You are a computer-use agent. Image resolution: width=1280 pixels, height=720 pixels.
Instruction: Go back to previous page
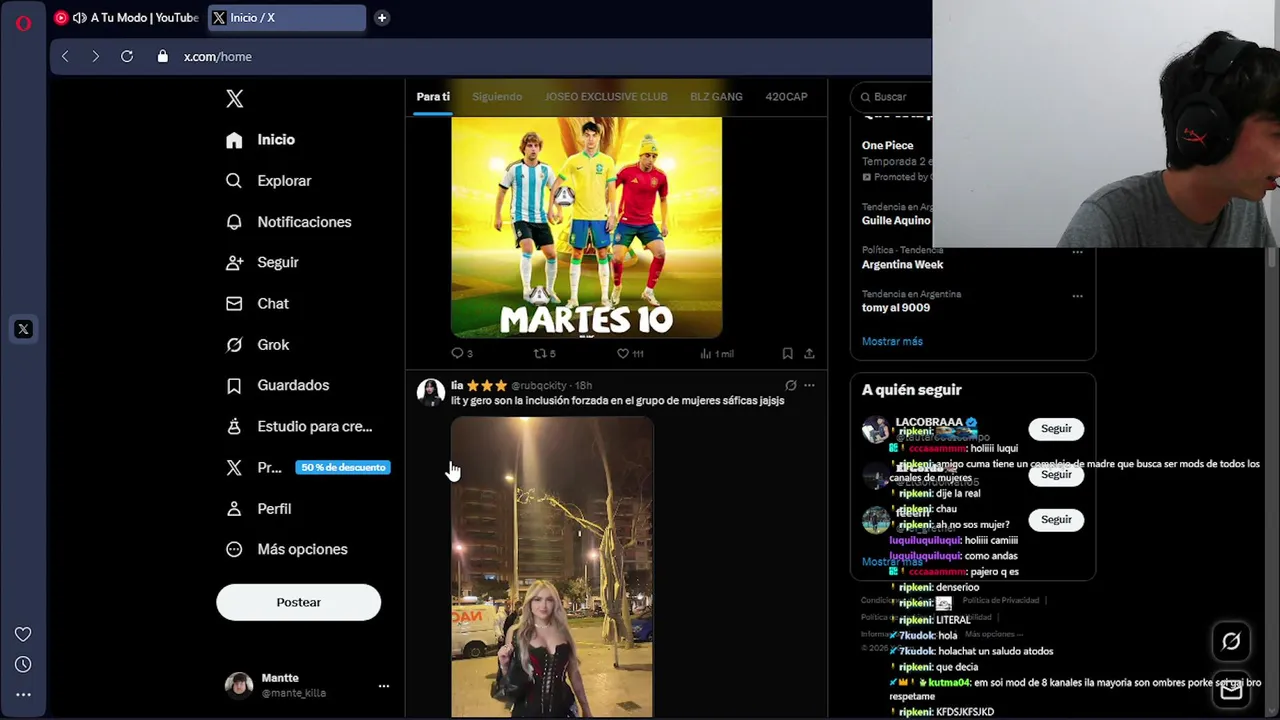point(65,57)
